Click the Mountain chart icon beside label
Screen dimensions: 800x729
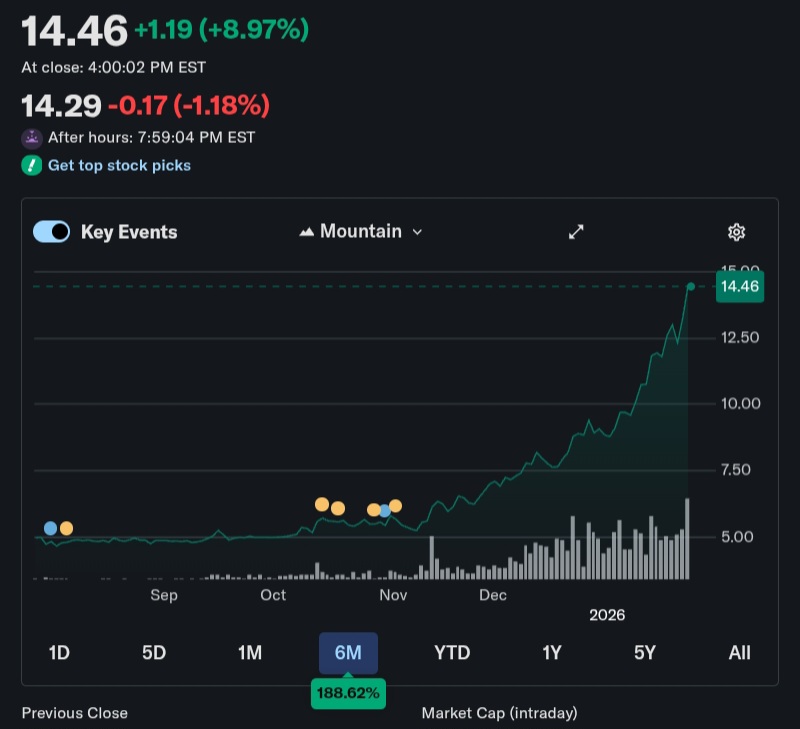point(307,232)
